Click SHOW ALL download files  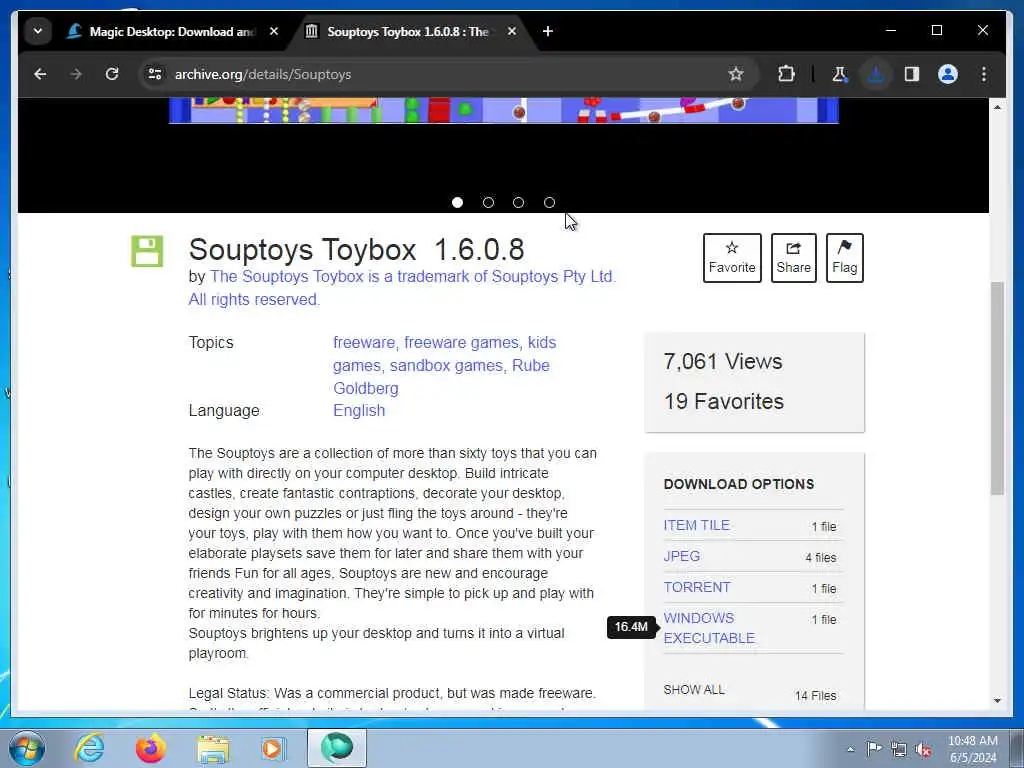tap(694, 690)
